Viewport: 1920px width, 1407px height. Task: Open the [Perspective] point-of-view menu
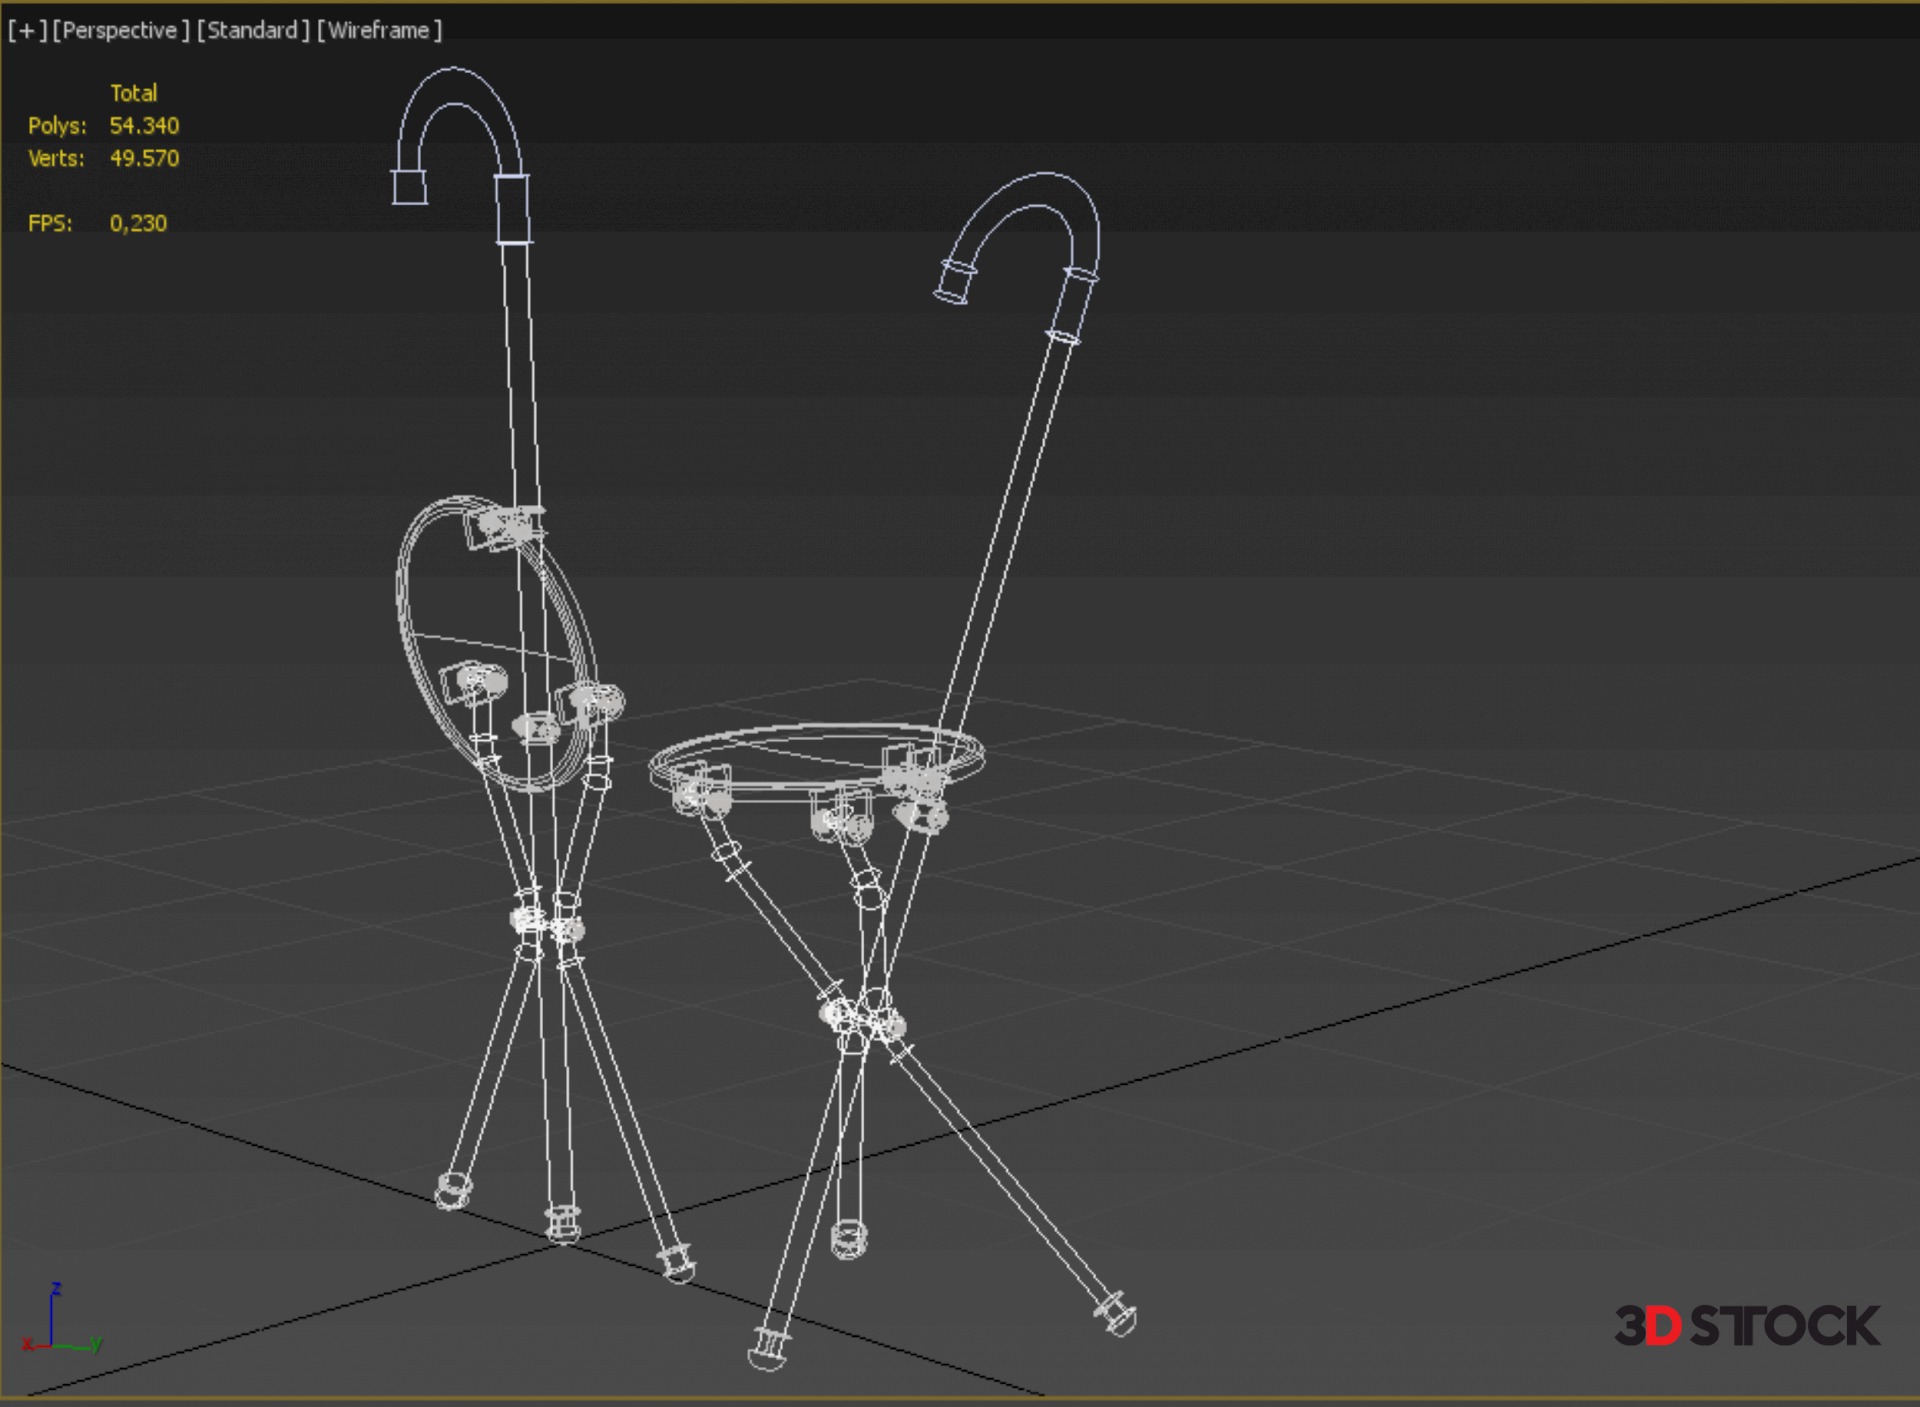tap(120, 30)
